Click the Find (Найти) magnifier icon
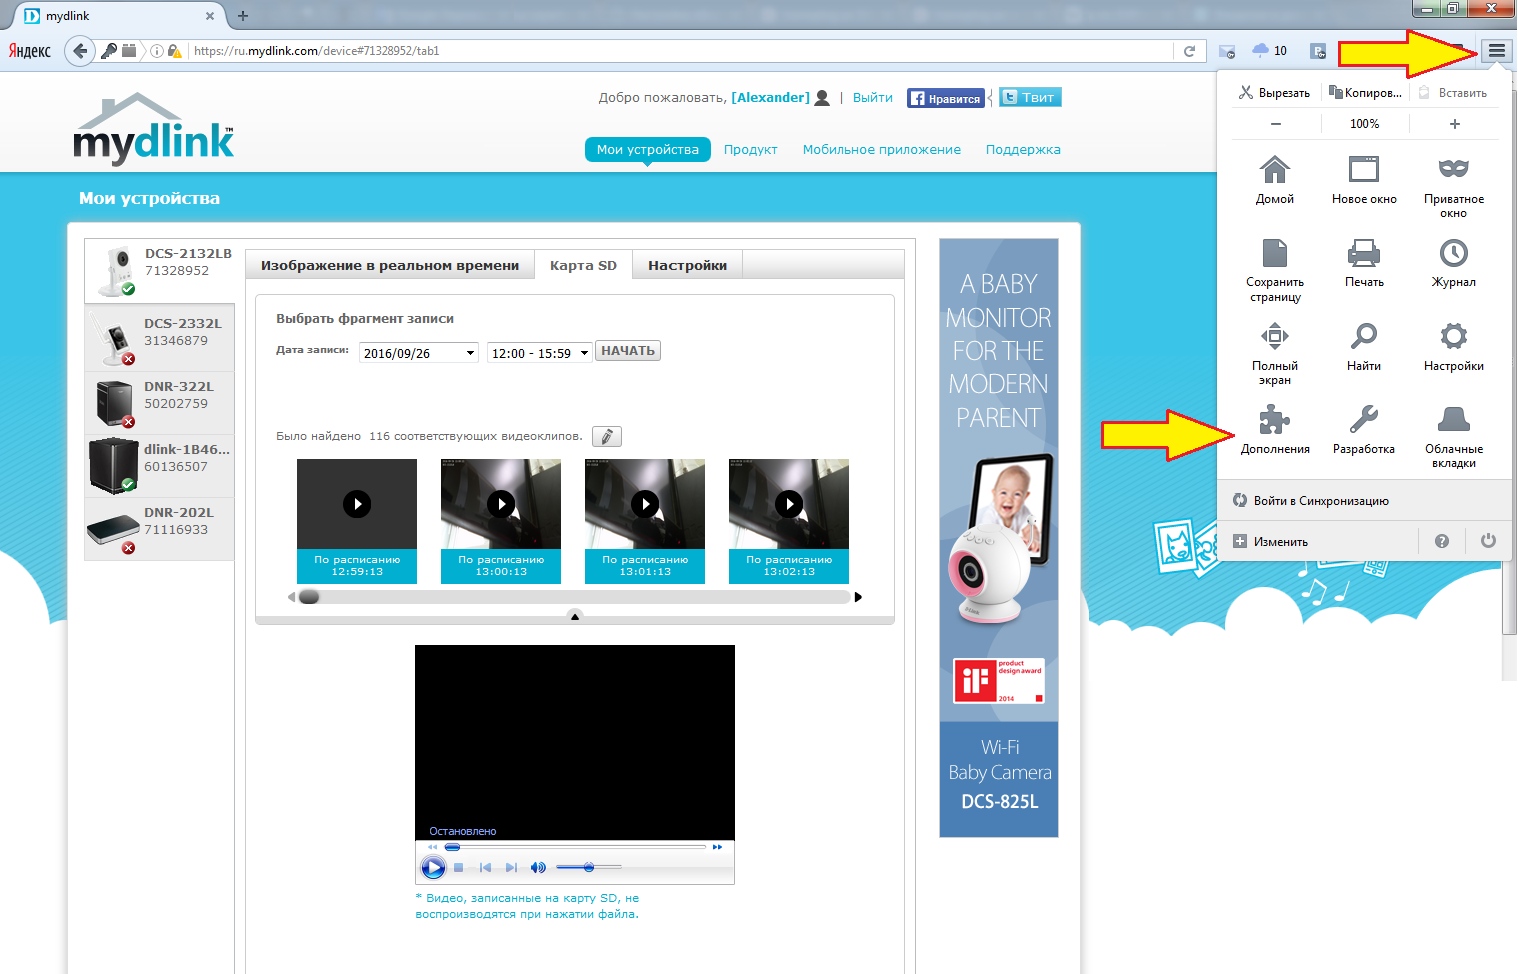Image resolution: width=1518 pixels, height=974 pixels. pyautogui.click(x=1363, y=337)
